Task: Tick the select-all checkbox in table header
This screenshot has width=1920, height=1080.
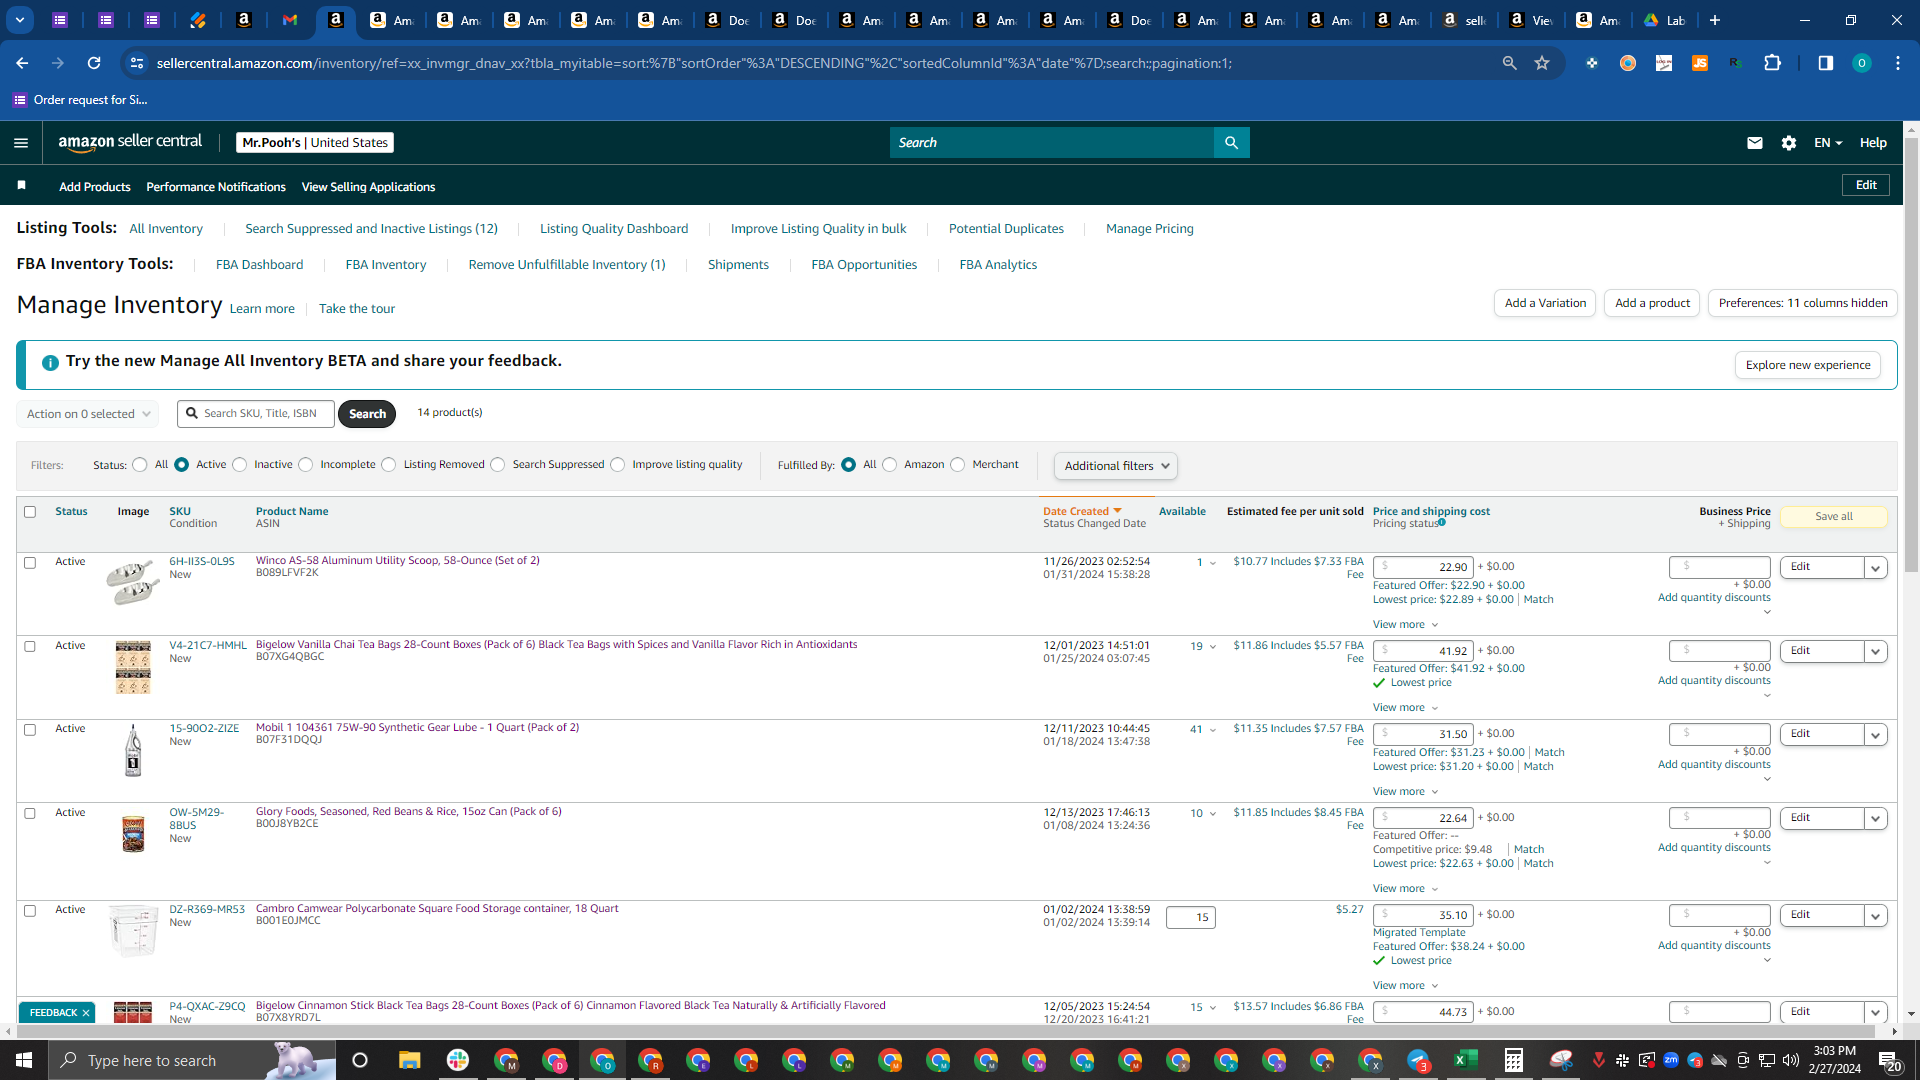Action: pos(30,512)
